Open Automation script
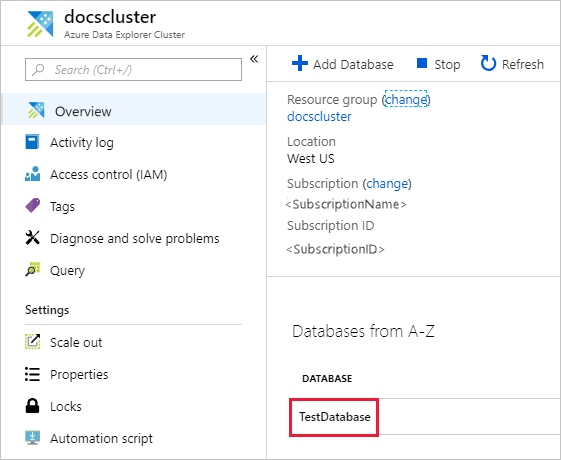This screenshot has height=460, width=561. pos(101,438)
